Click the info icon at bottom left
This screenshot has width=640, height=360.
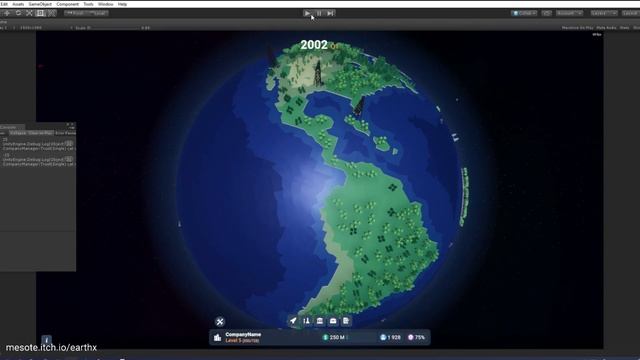46,340
